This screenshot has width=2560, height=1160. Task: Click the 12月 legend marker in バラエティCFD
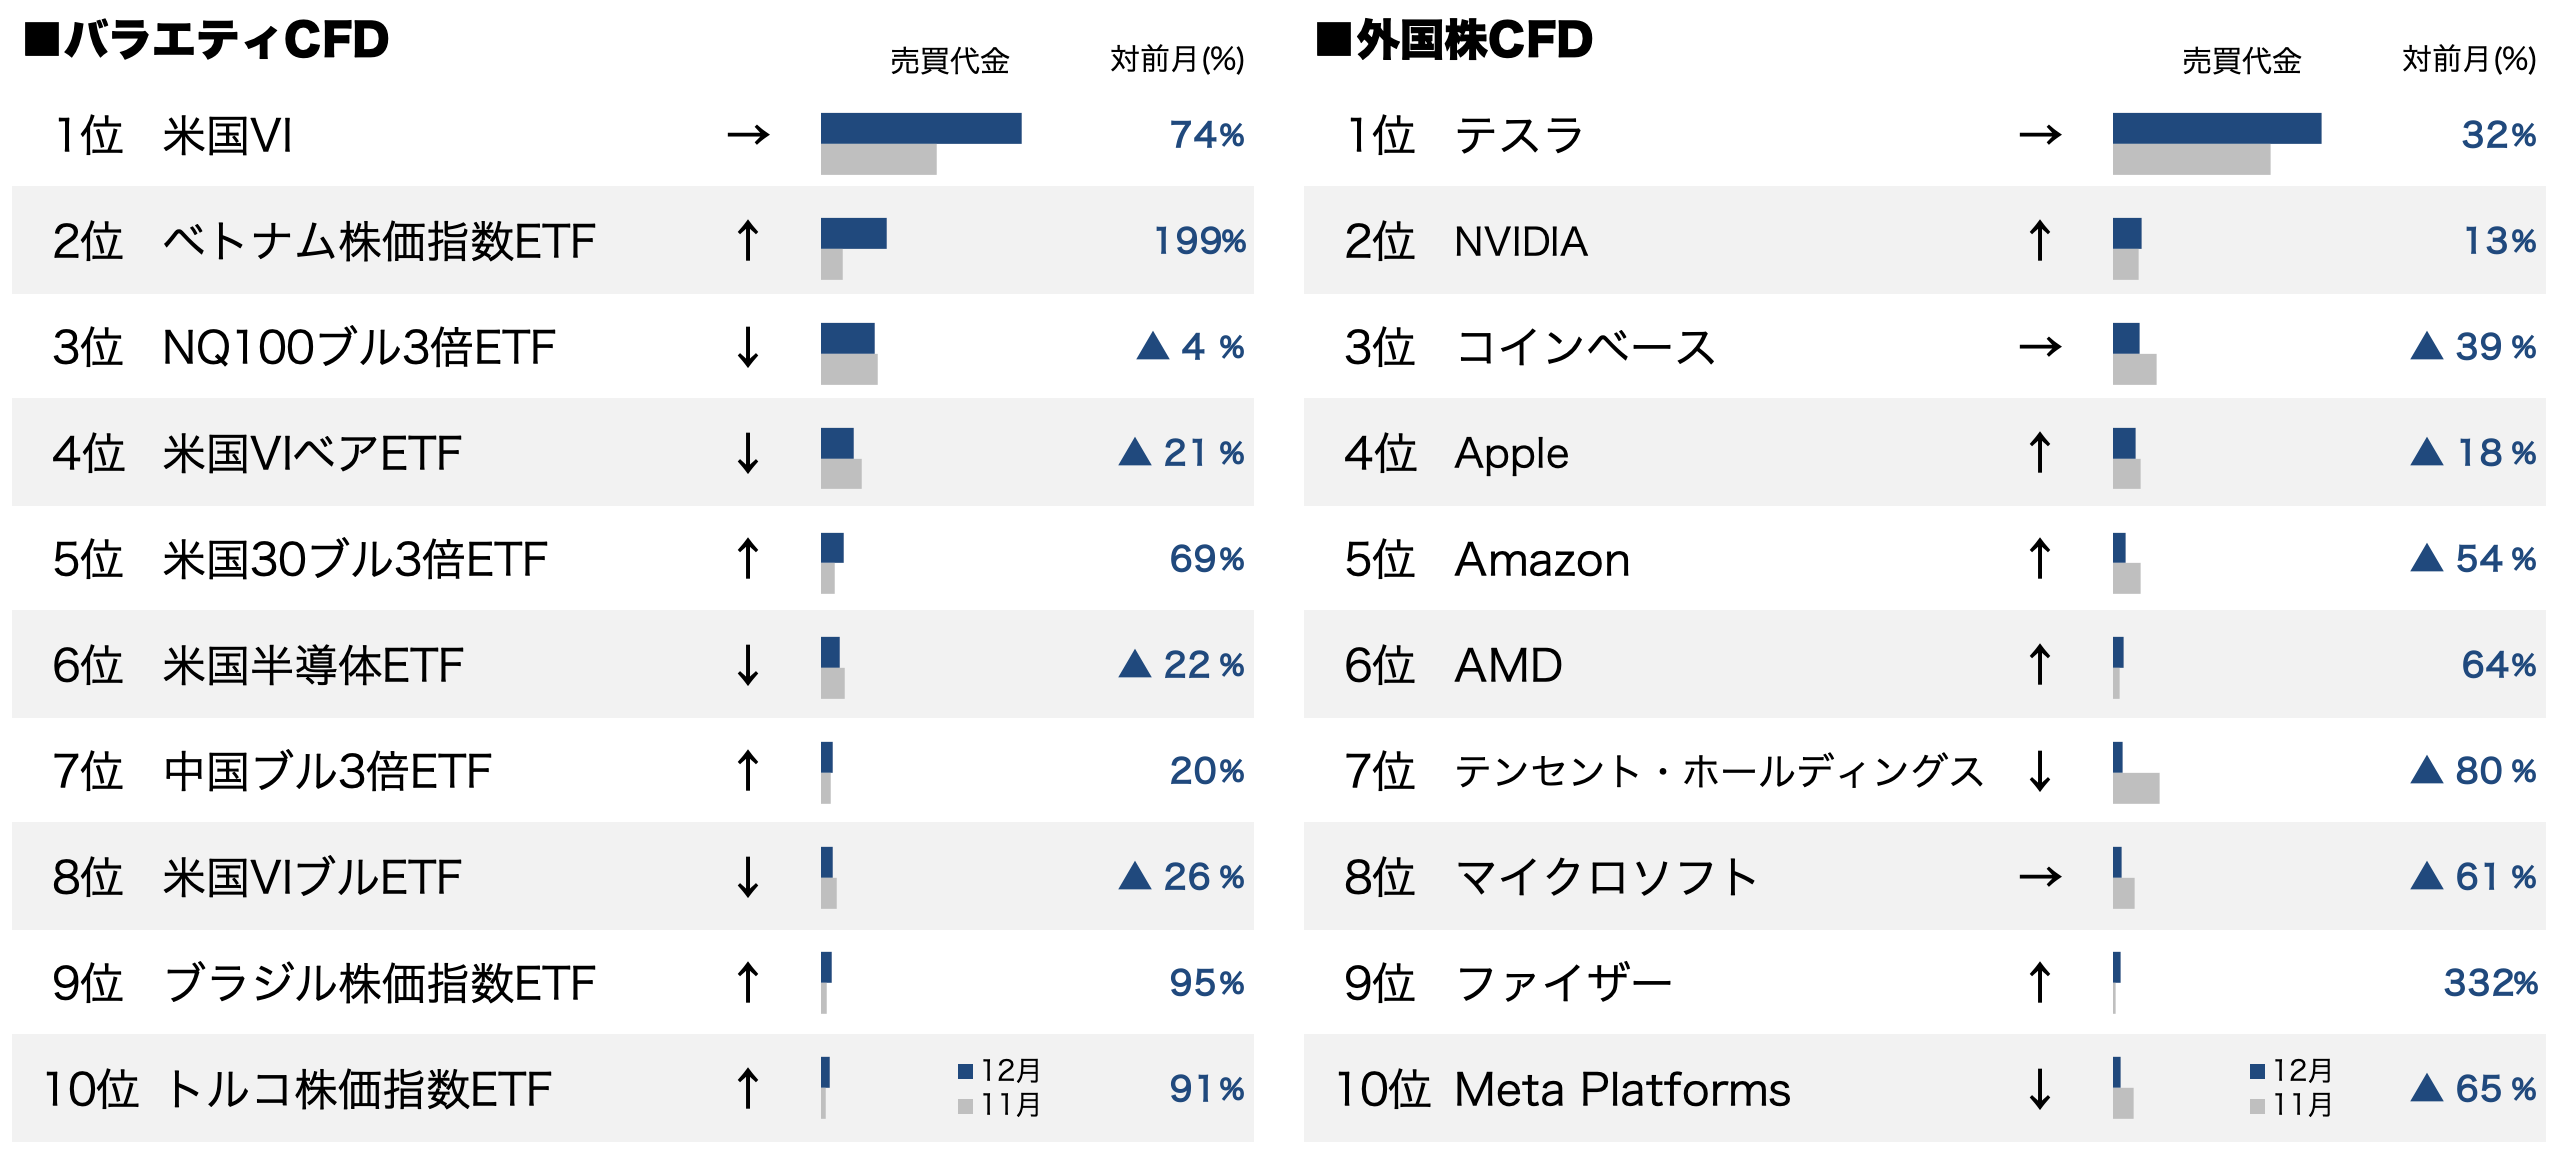(965, 1071)
